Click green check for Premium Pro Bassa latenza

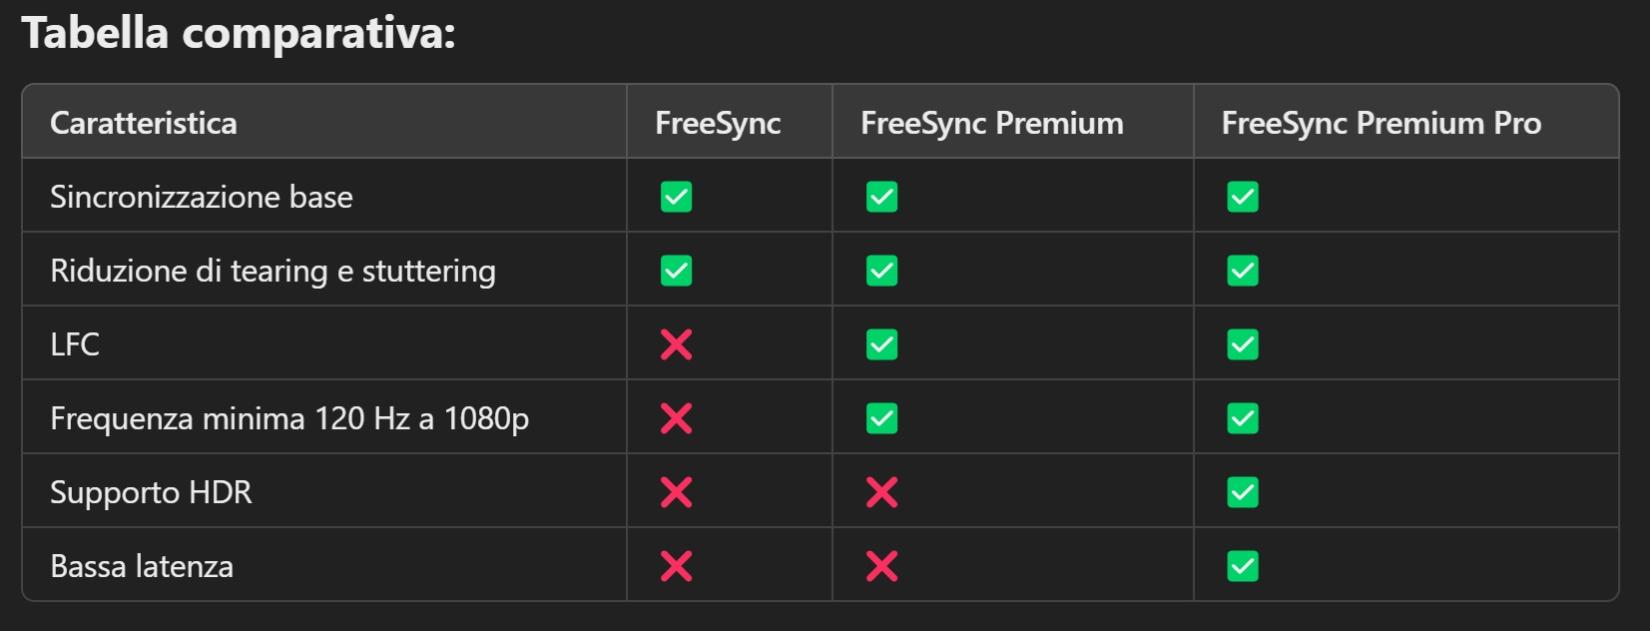tap(1242, 566)
